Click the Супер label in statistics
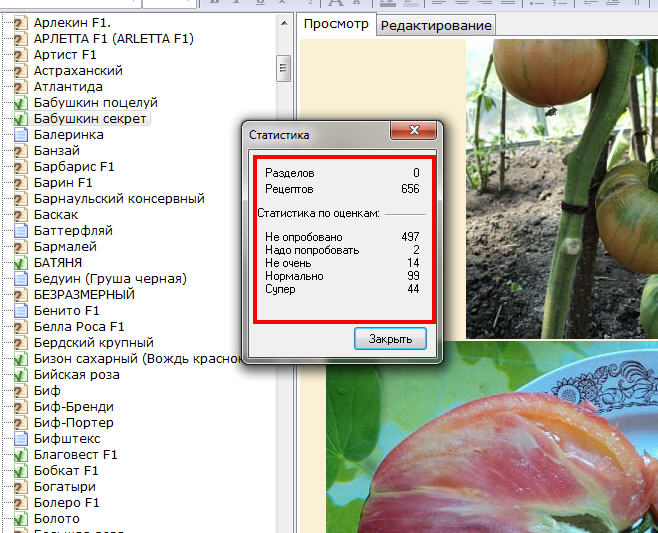The width and height of the screenshot is (658, 533). [x=280, y=290]
